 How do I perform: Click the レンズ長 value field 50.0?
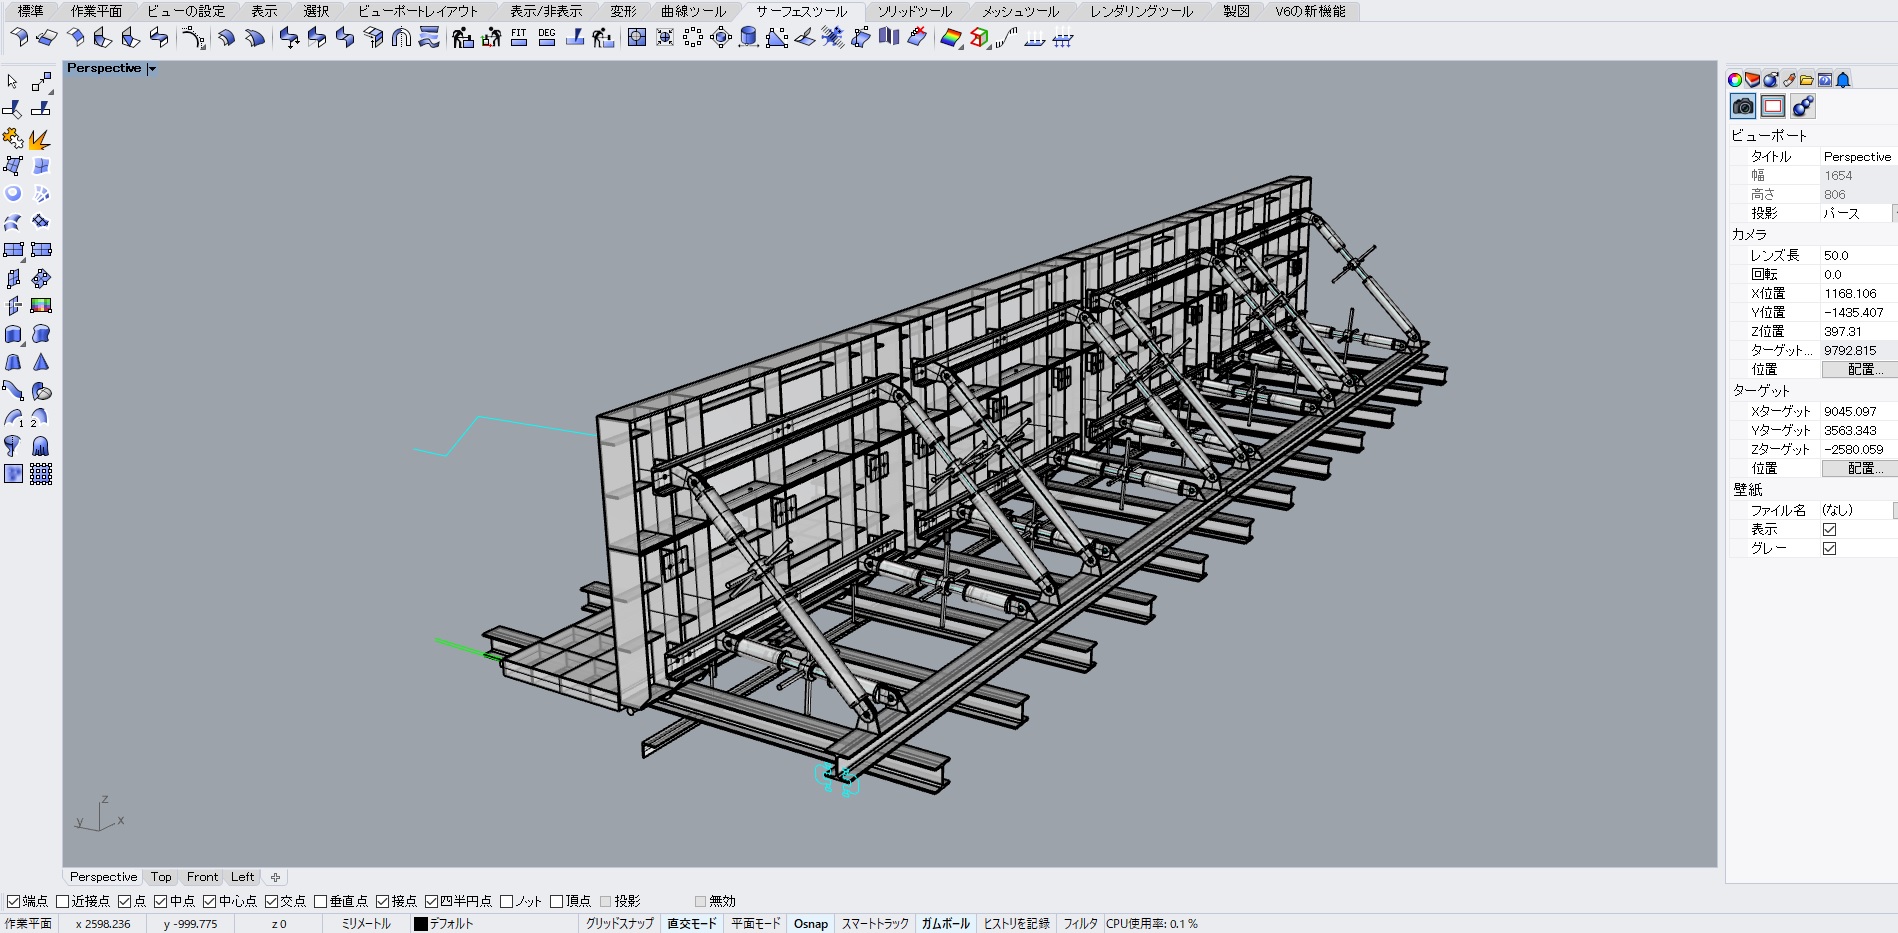pyautogui.click(x=1859, y=255)
